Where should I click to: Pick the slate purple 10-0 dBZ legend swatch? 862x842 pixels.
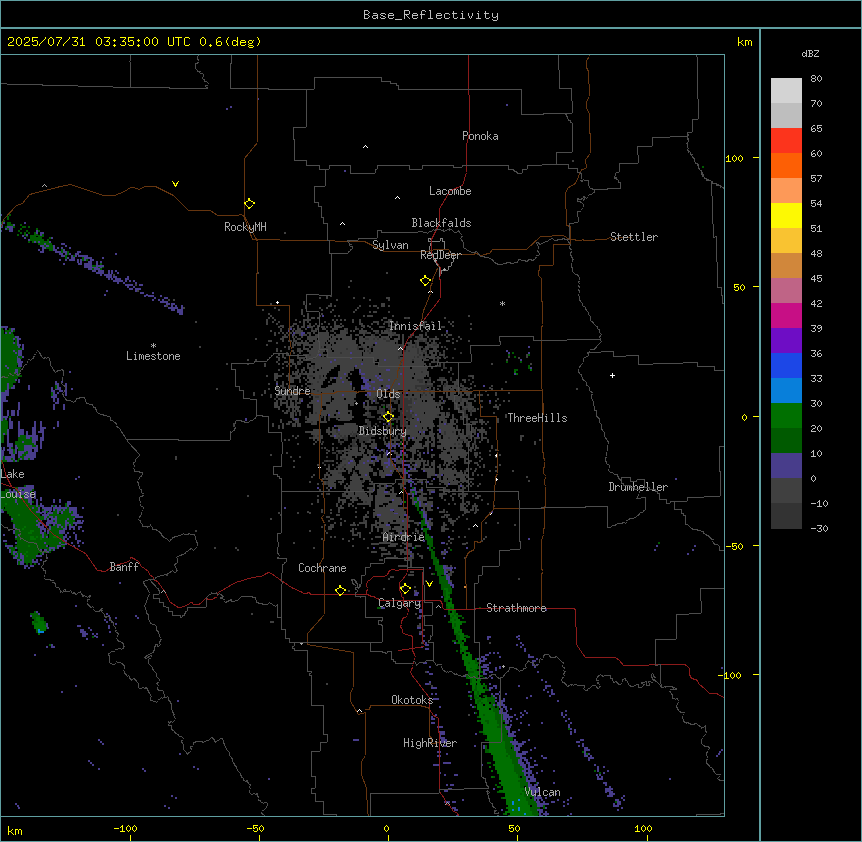786,466
